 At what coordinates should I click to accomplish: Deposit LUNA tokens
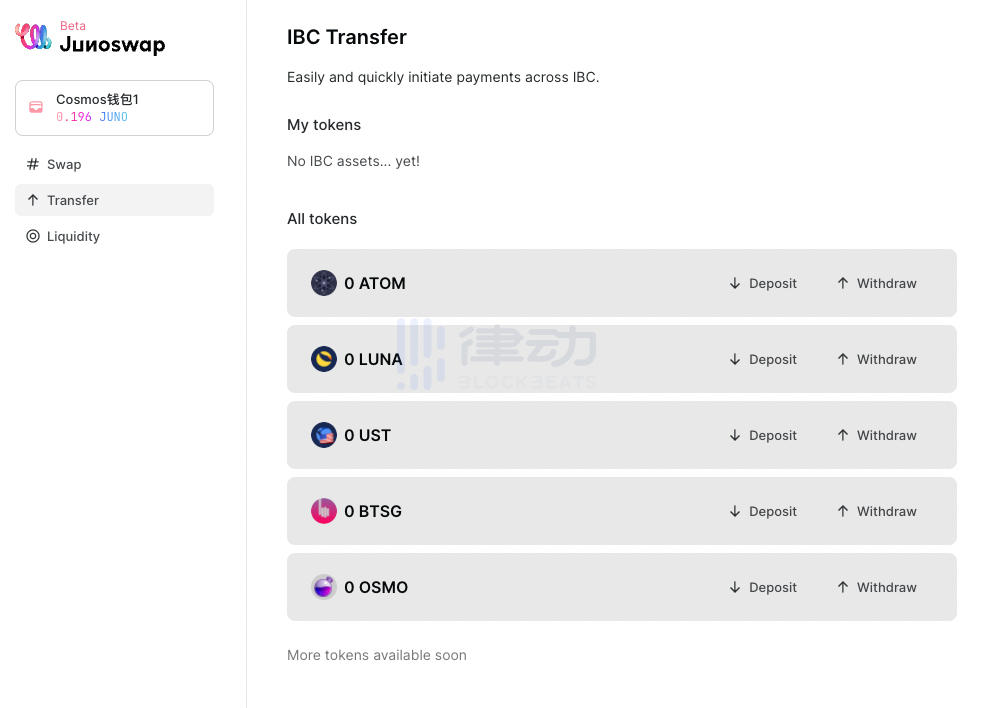(763, 359)
